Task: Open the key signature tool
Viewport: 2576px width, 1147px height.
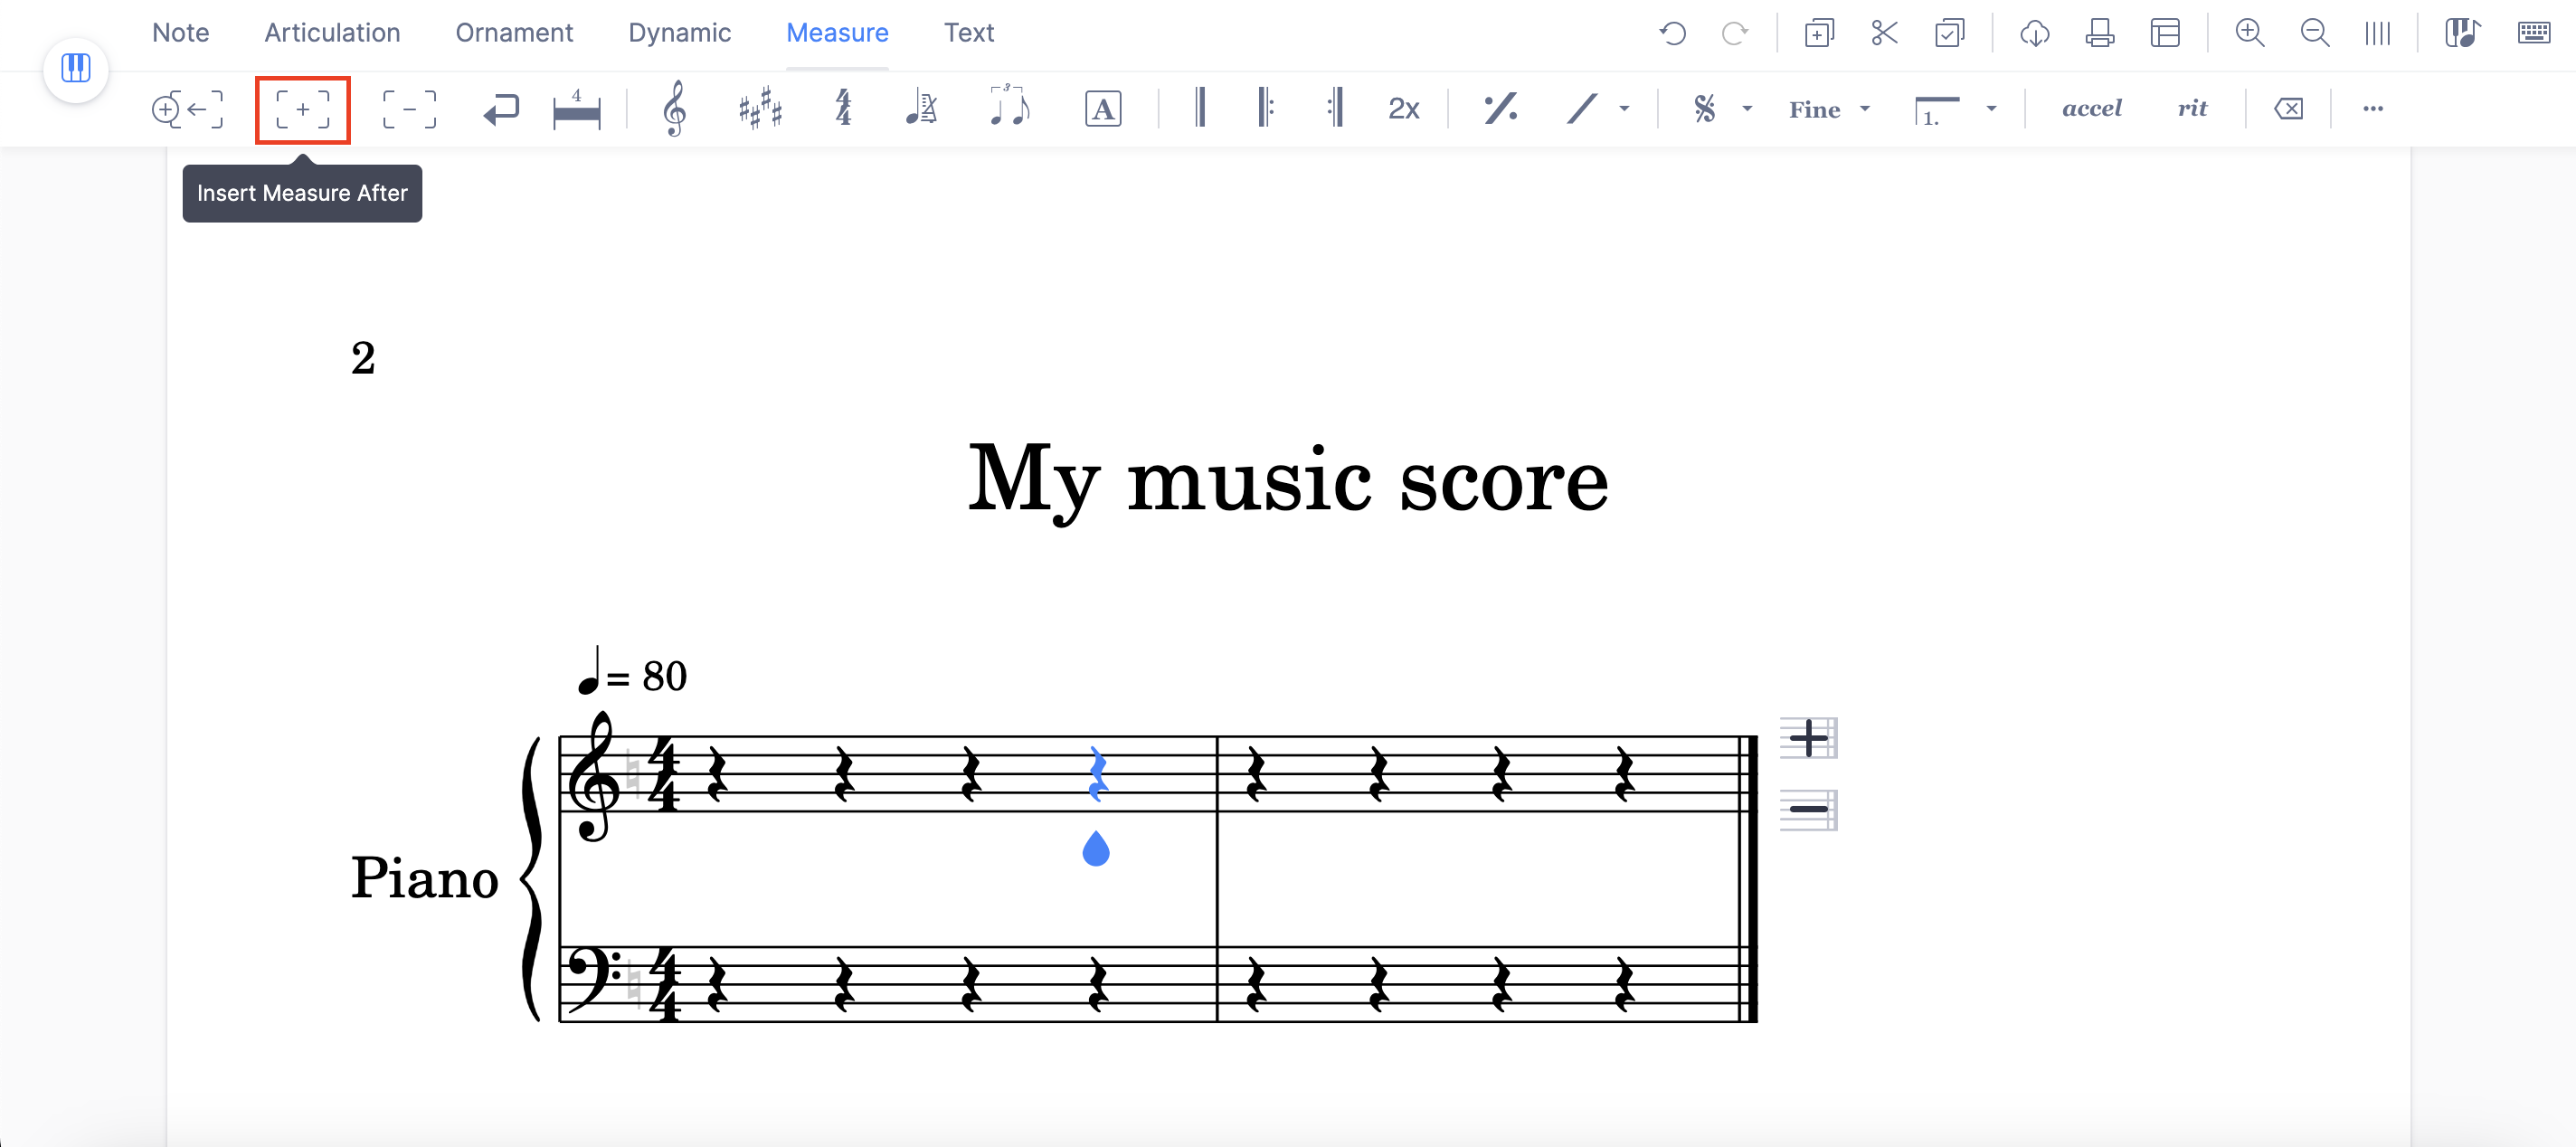Action: pos(760,109)
